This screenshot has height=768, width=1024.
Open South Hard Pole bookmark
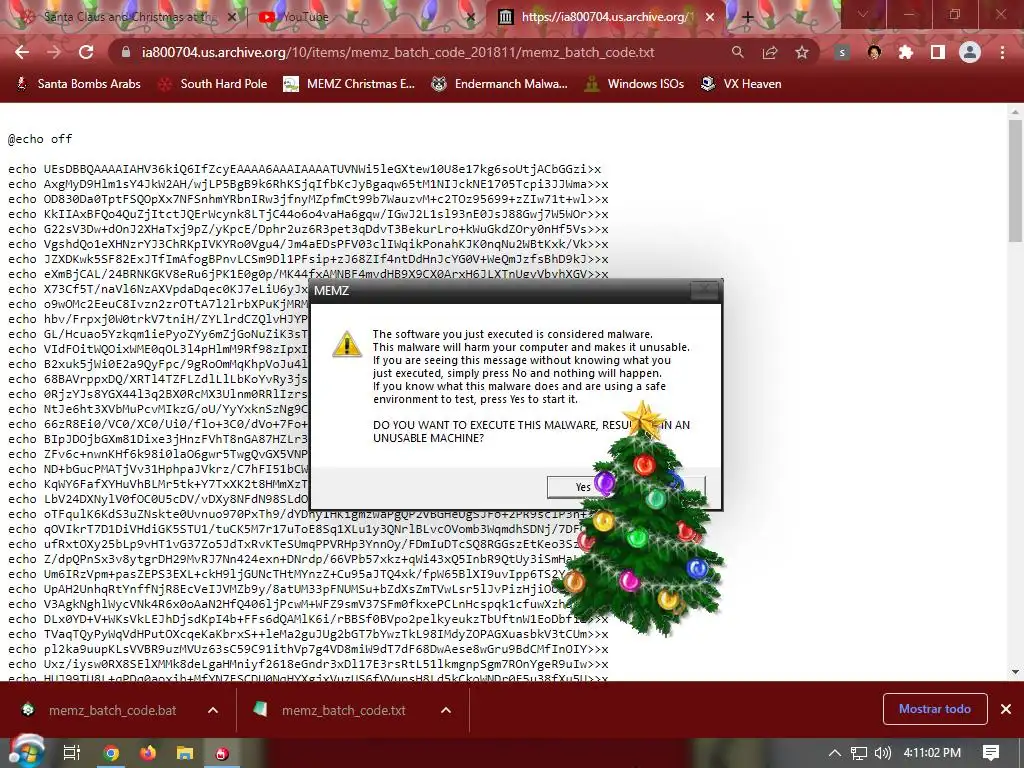pyautogui.click(x=213, y=84)
